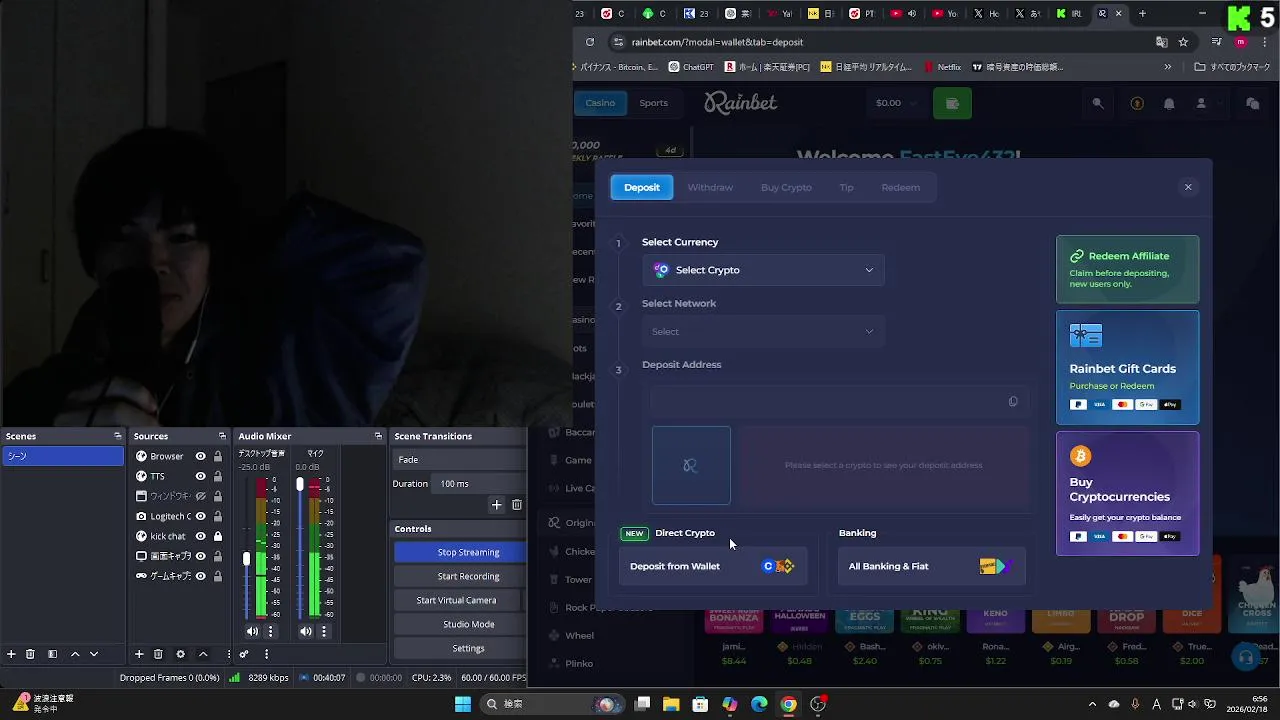
Task: Open ChatGPT bookmark
Action: click(x=691, y=67)
